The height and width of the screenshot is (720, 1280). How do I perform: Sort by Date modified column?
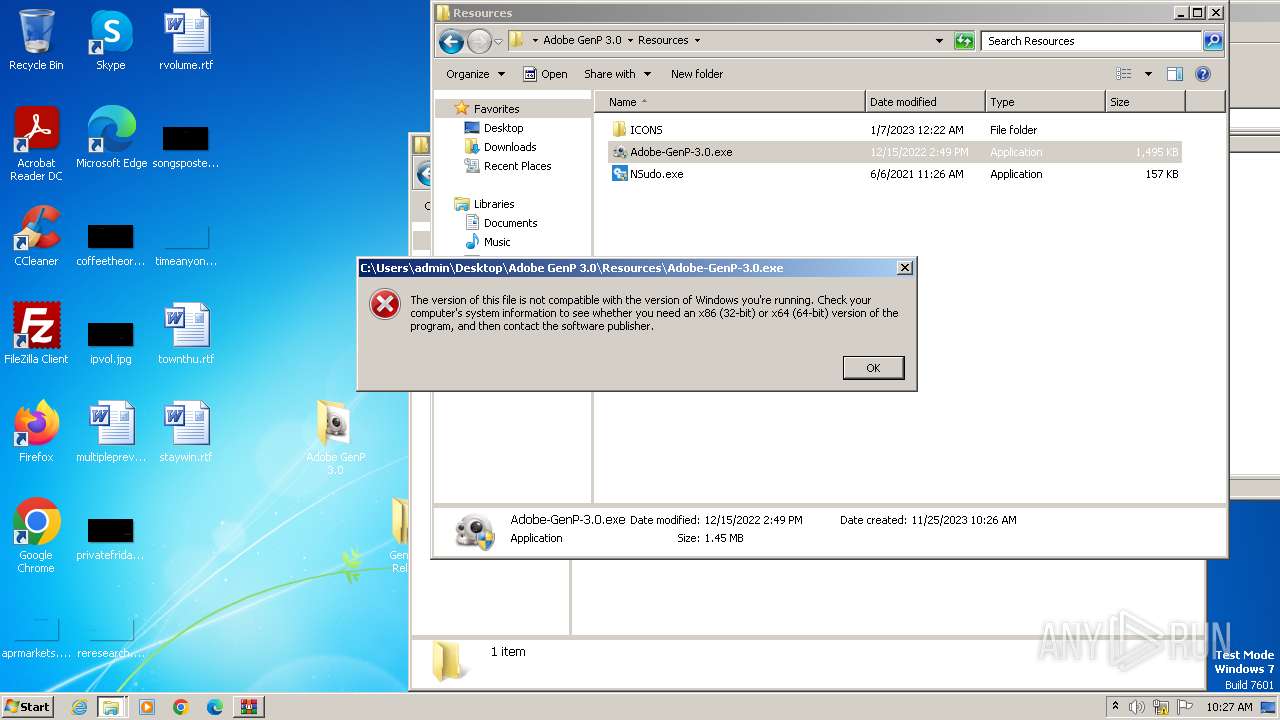point(925,102)
